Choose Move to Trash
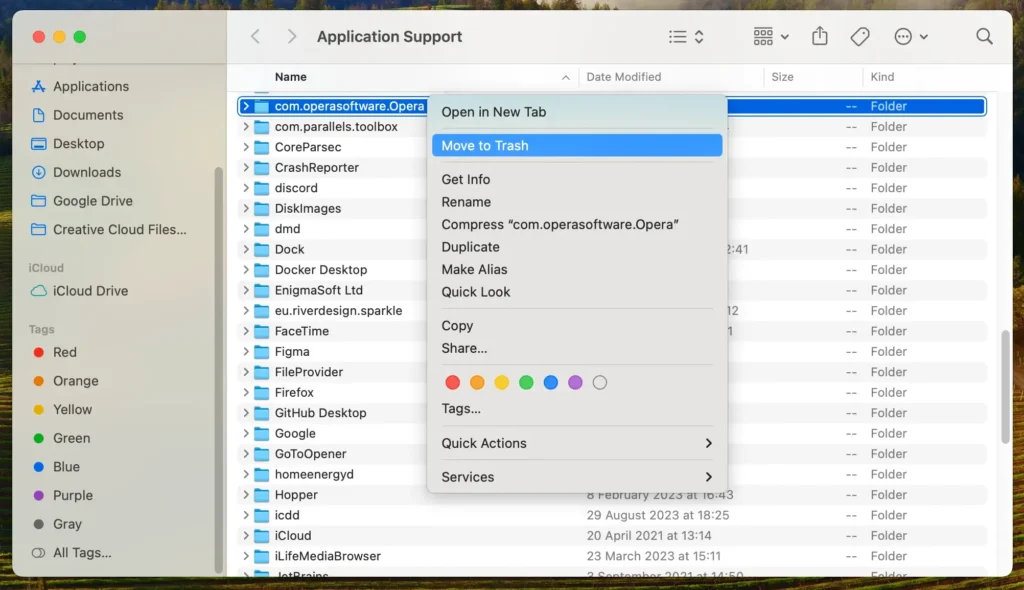Image resolution: width=1024 pixels, height=590 pixels. point(577,146)
